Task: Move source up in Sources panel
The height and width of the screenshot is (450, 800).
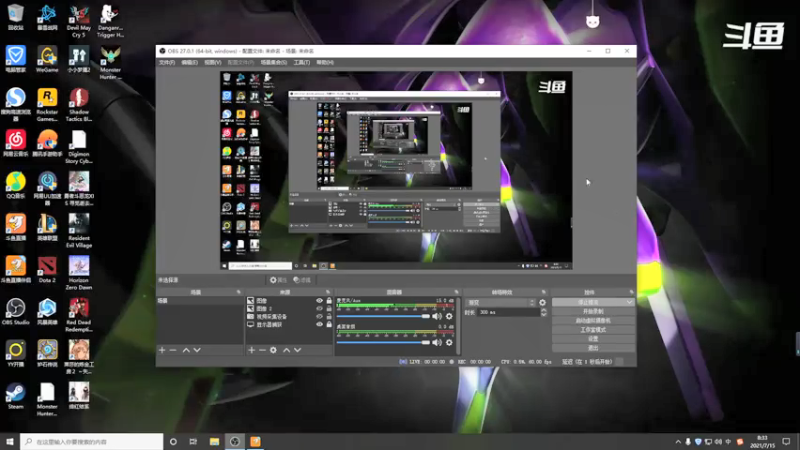Action: click(287, 350)
